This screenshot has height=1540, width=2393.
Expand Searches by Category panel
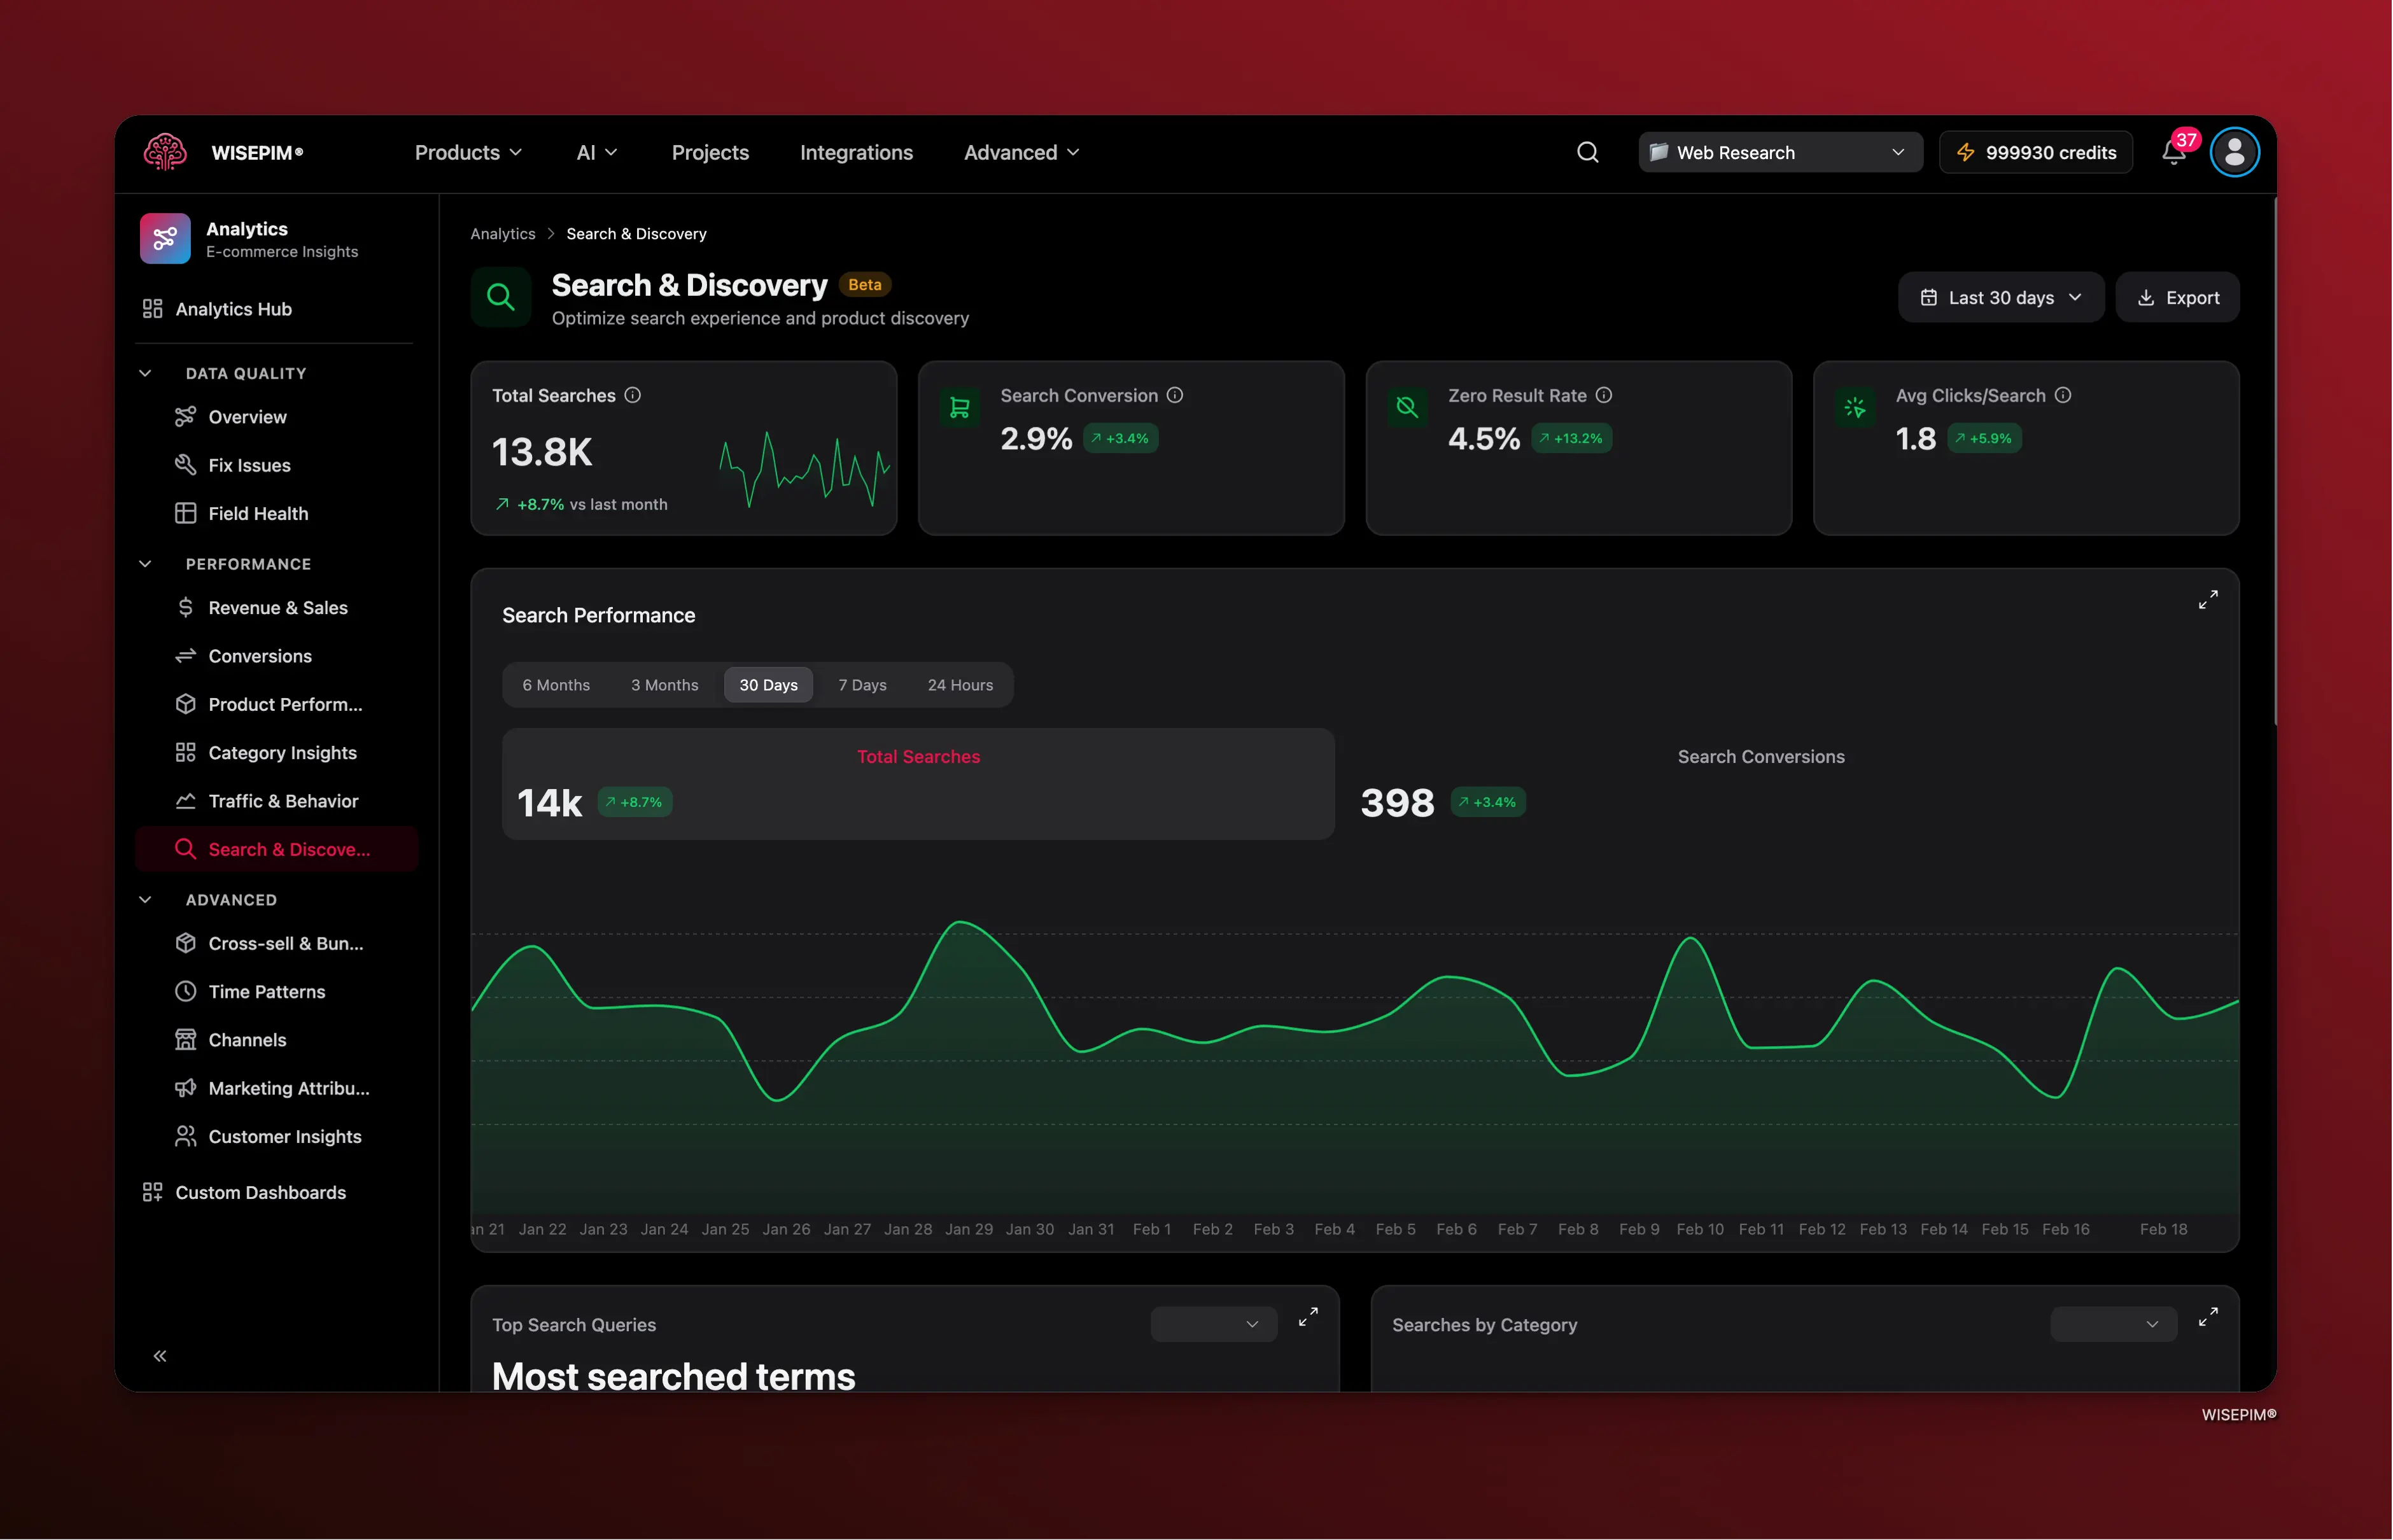point(2209,1316)
